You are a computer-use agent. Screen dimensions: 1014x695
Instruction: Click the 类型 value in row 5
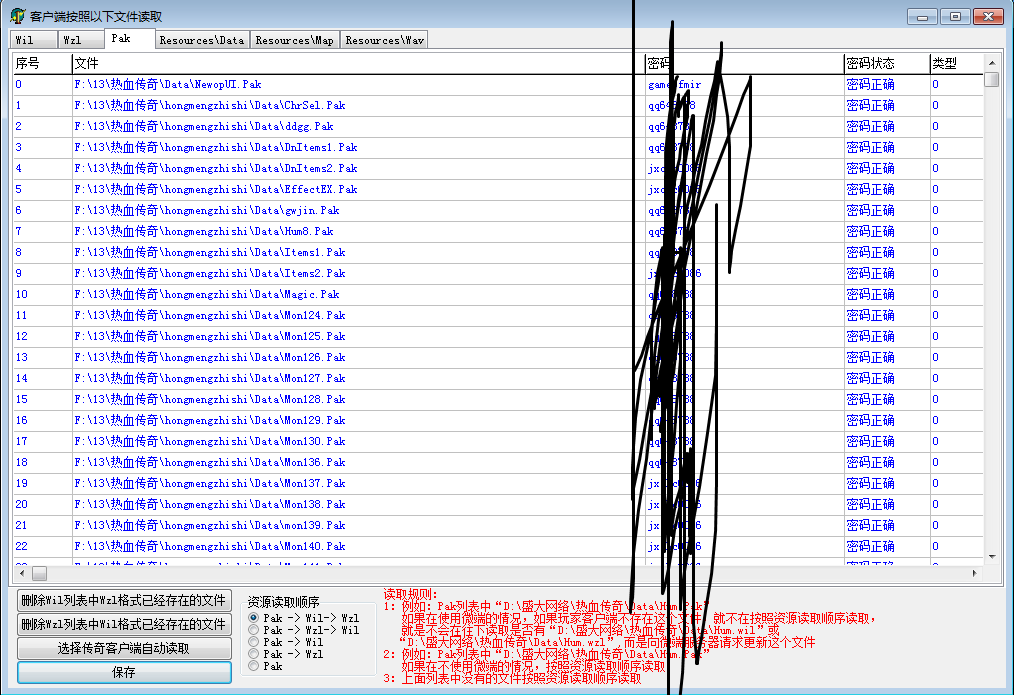pyautogui.click(x=935, y=189)
